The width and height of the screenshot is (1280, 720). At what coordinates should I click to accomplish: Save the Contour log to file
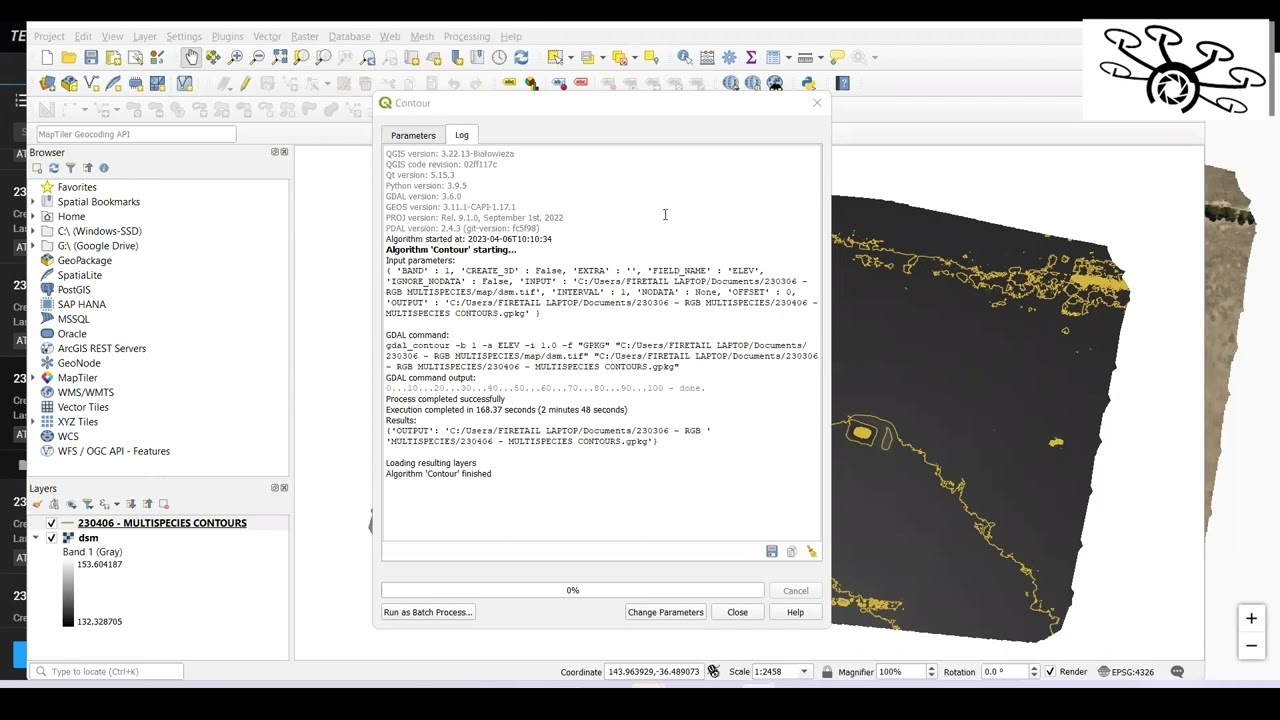tap(772, 552)
